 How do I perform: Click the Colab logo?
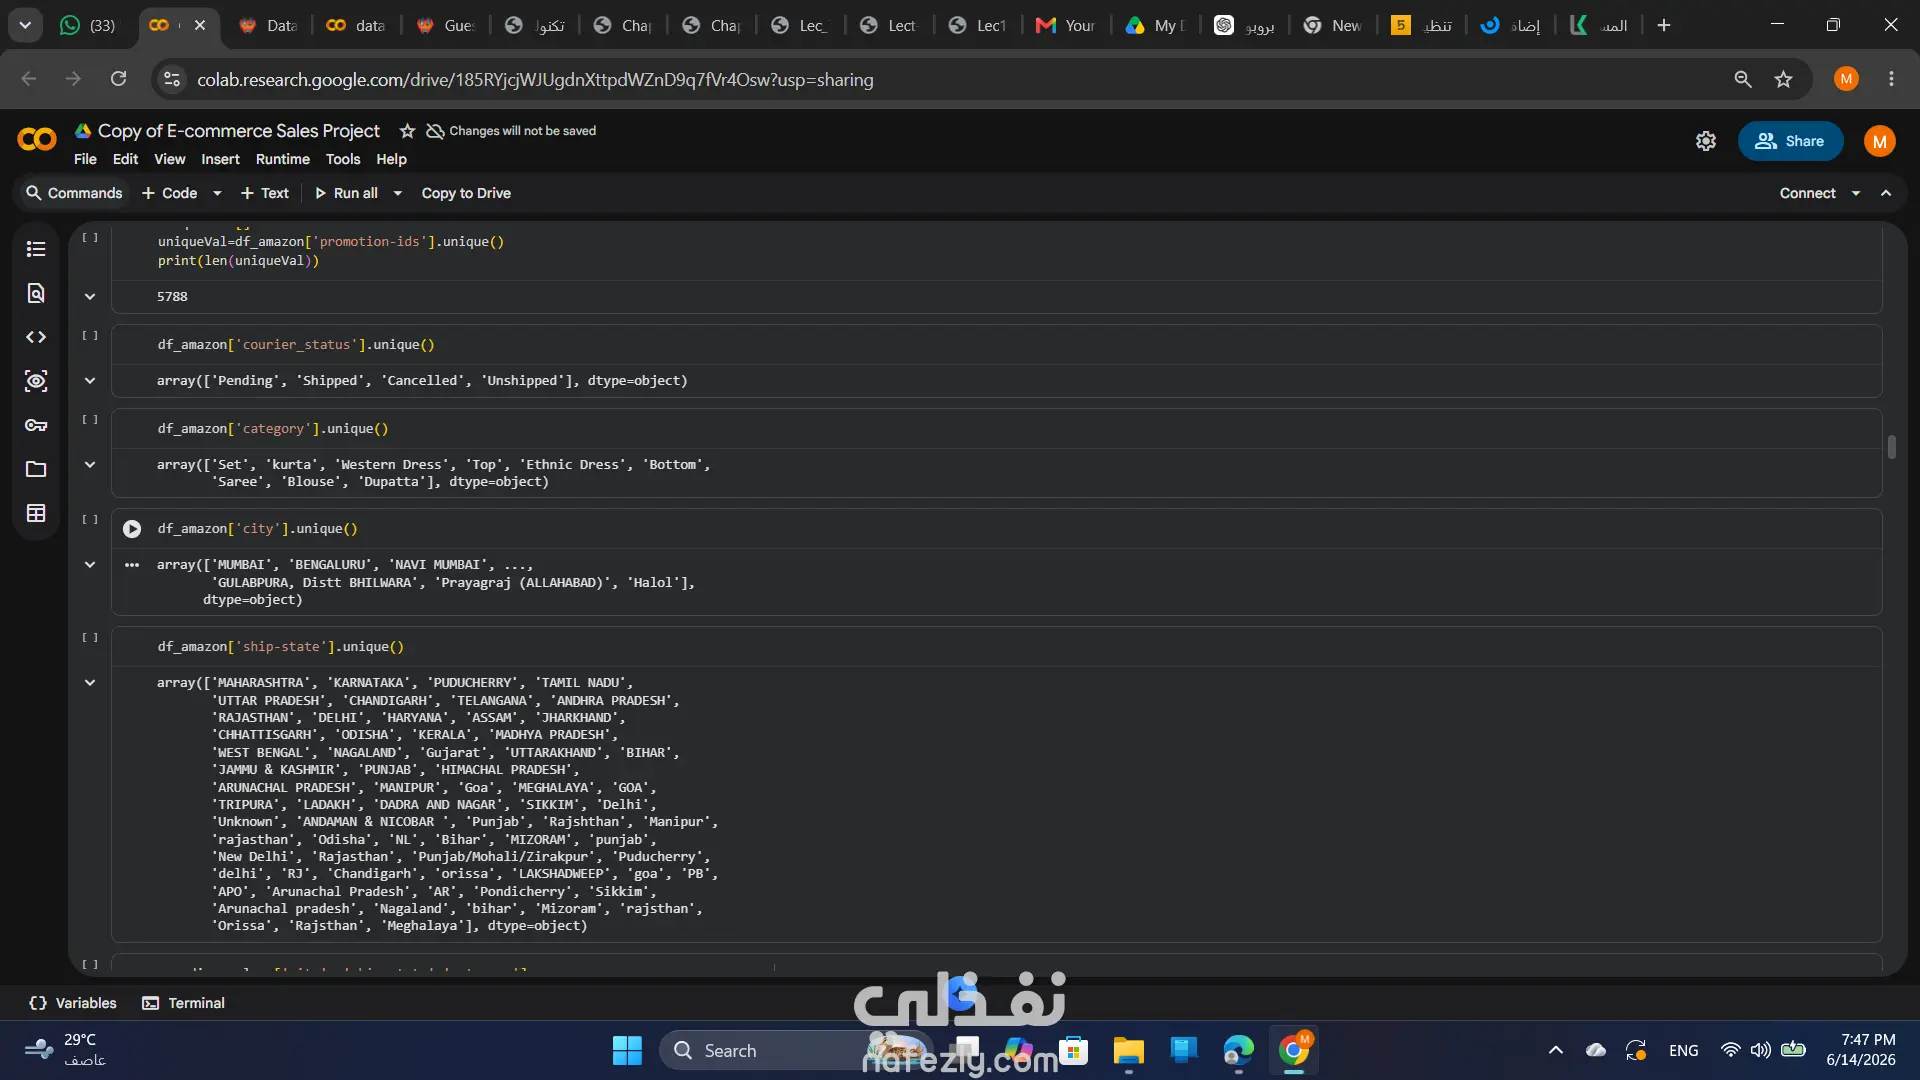tap(37, 140)
